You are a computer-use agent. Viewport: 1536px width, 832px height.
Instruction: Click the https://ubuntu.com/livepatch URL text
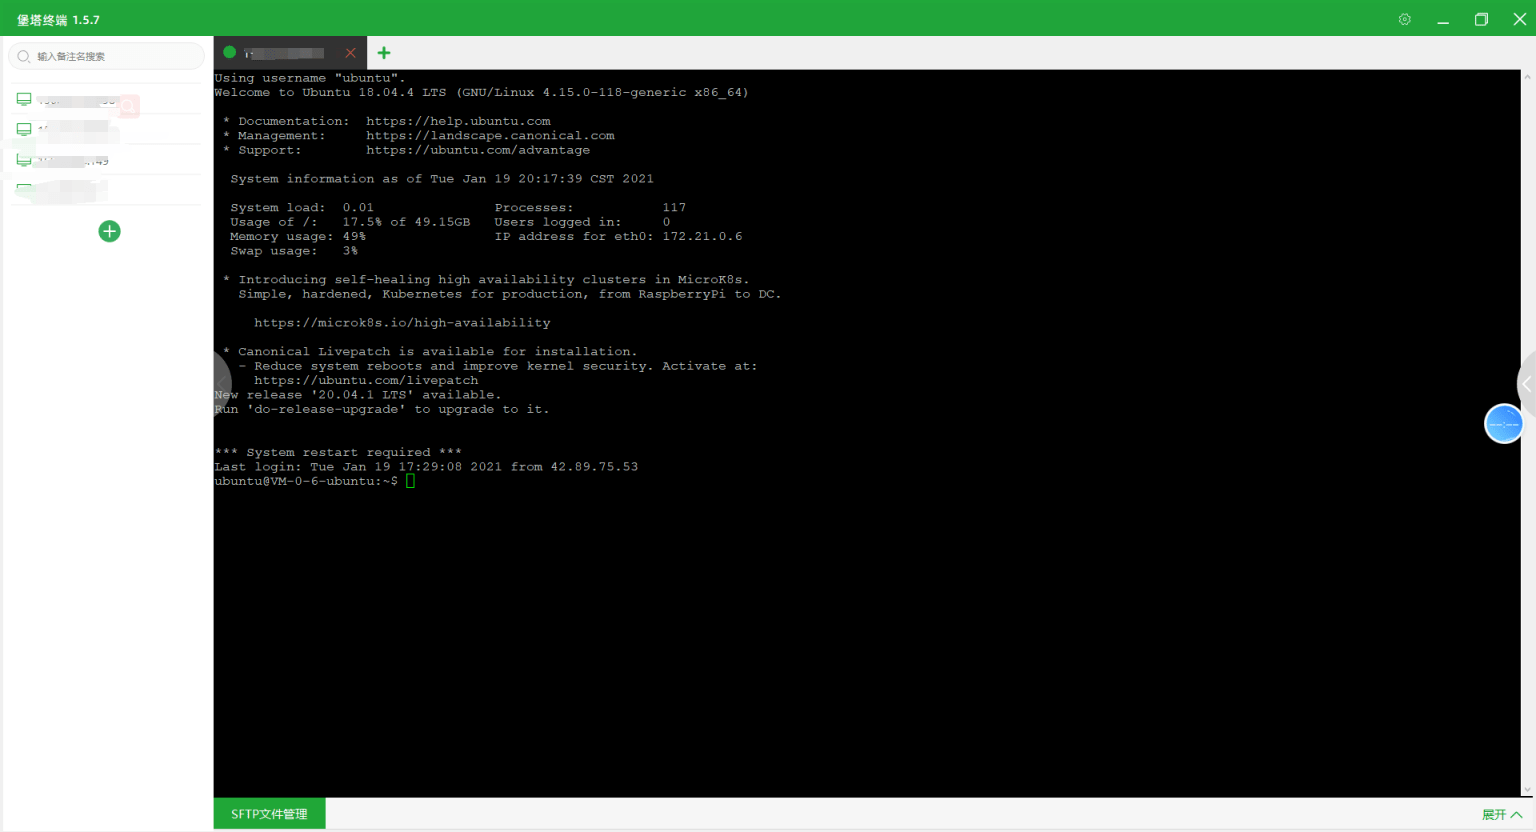pos(366,380)
